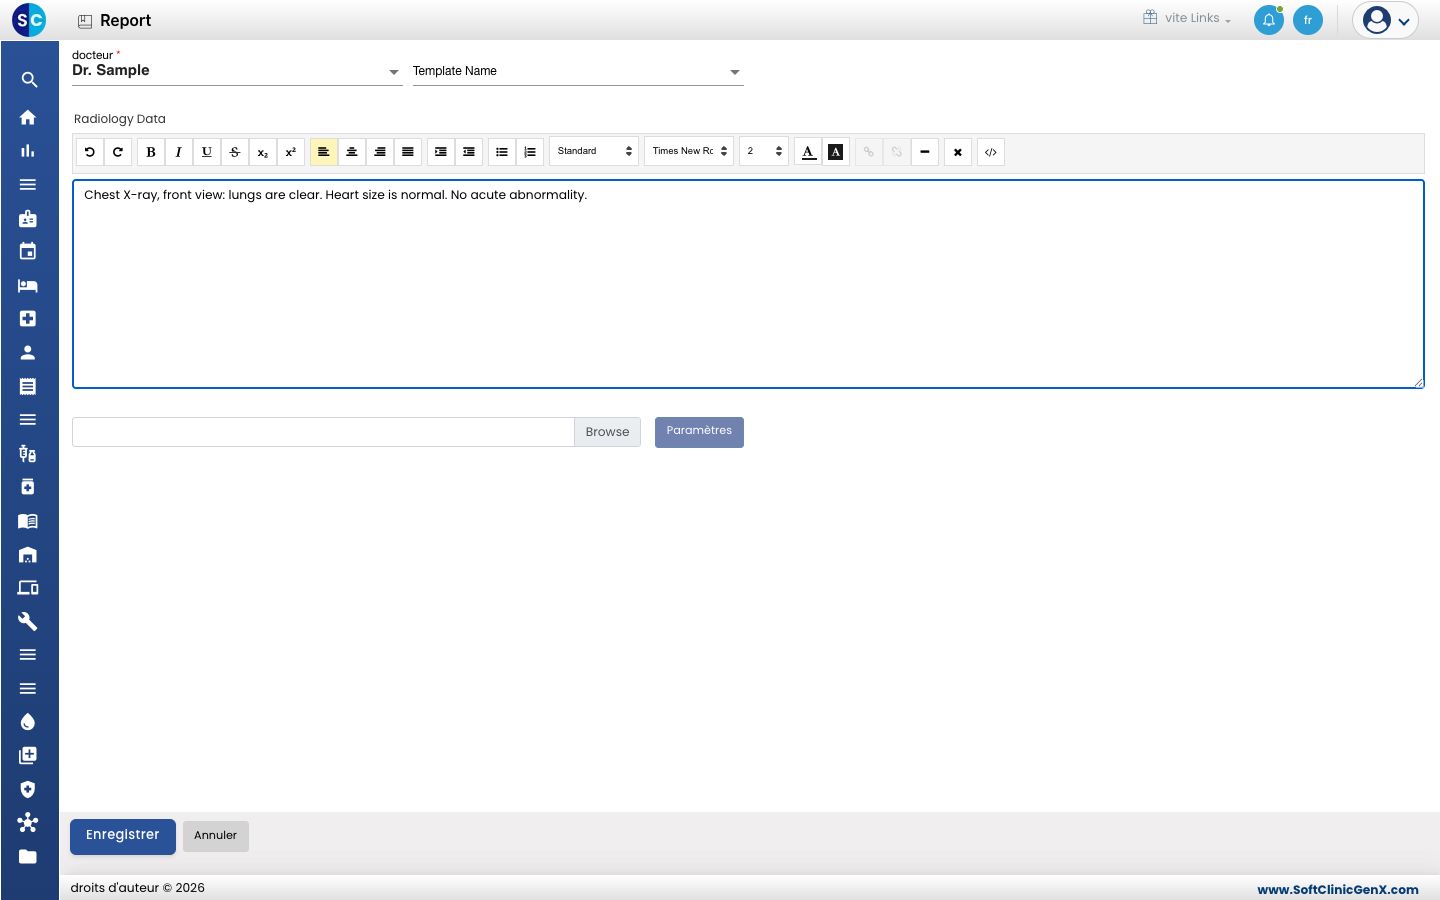Click the Annuler button
1440x900 pixels.
216,836
